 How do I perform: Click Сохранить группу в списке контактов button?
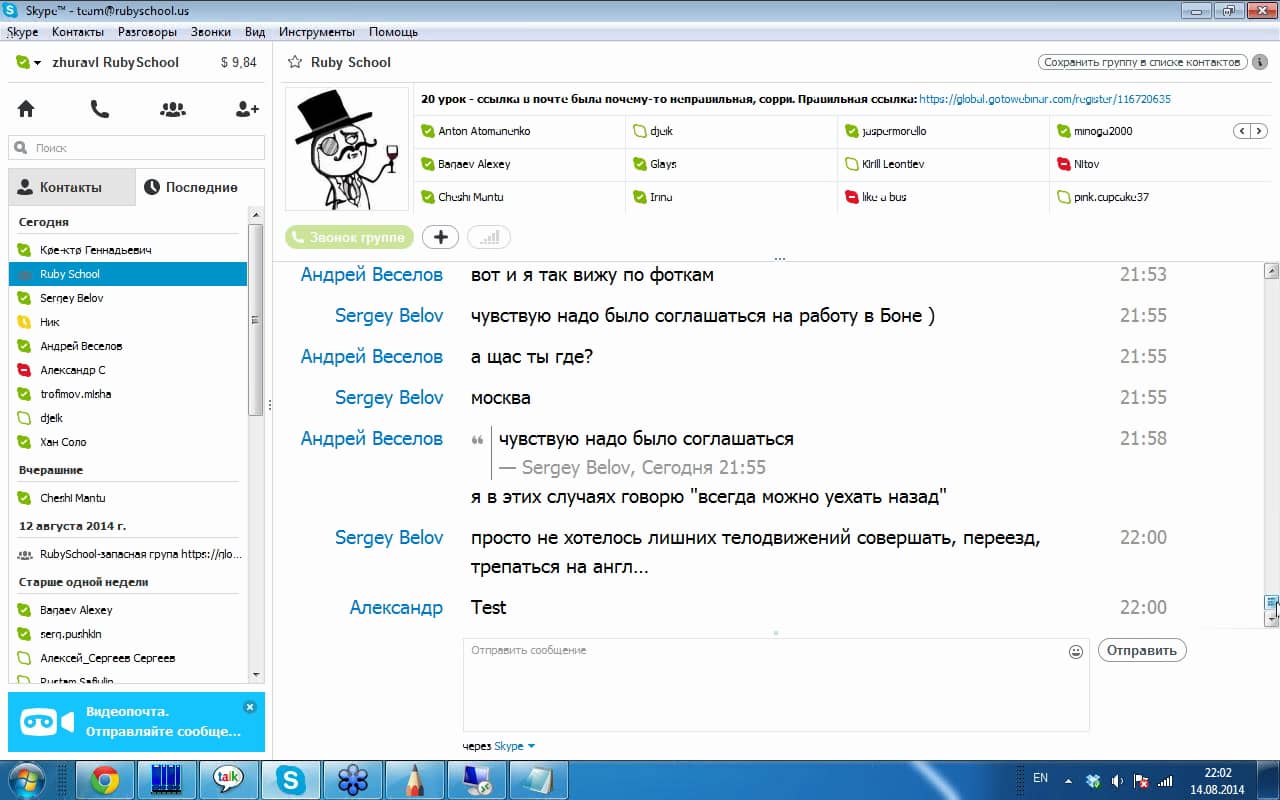(1142, 62)
